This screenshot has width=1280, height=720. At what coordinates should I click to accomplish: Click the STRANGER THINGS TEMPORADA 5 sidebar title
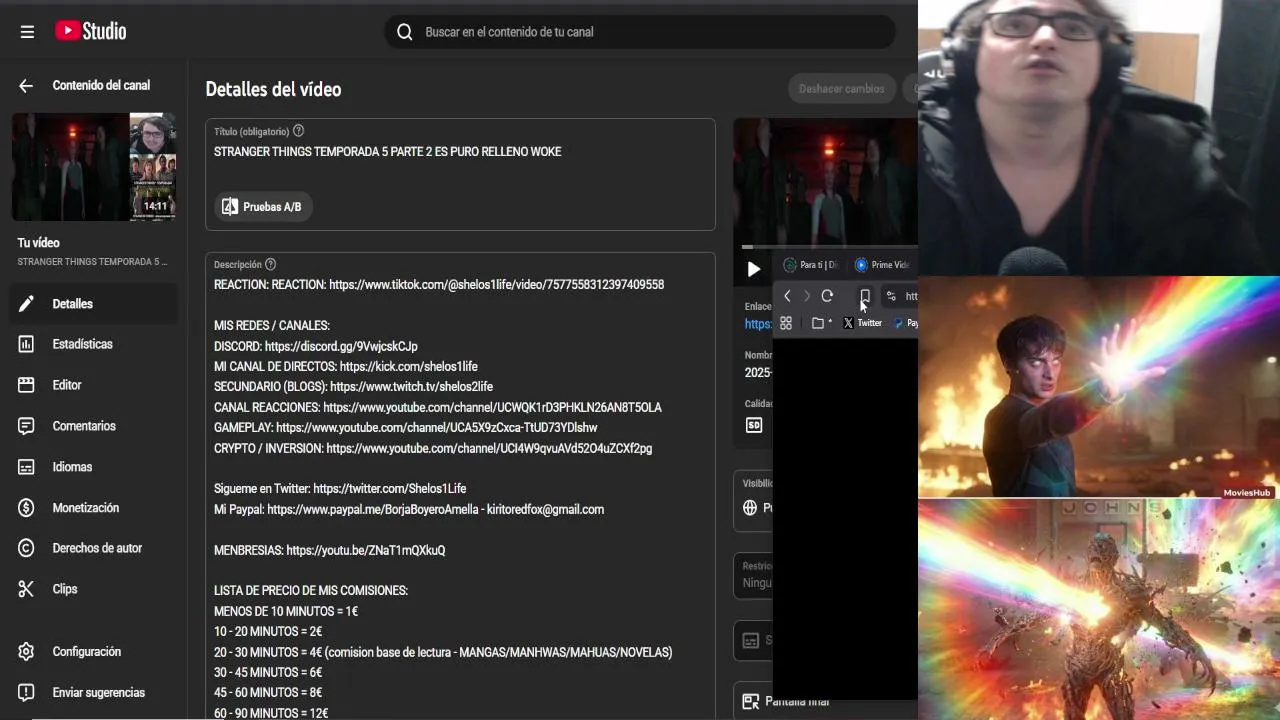point(92,262)
